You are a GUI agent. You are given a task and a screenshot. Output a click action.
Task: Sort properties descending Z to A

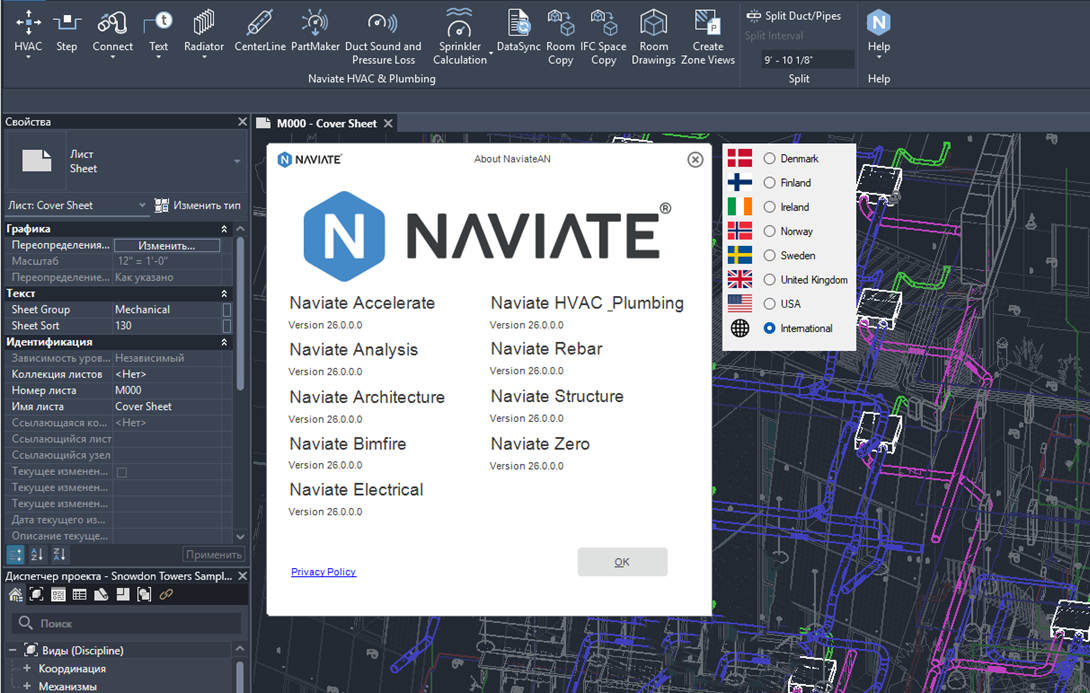click(x=59, y=555)
